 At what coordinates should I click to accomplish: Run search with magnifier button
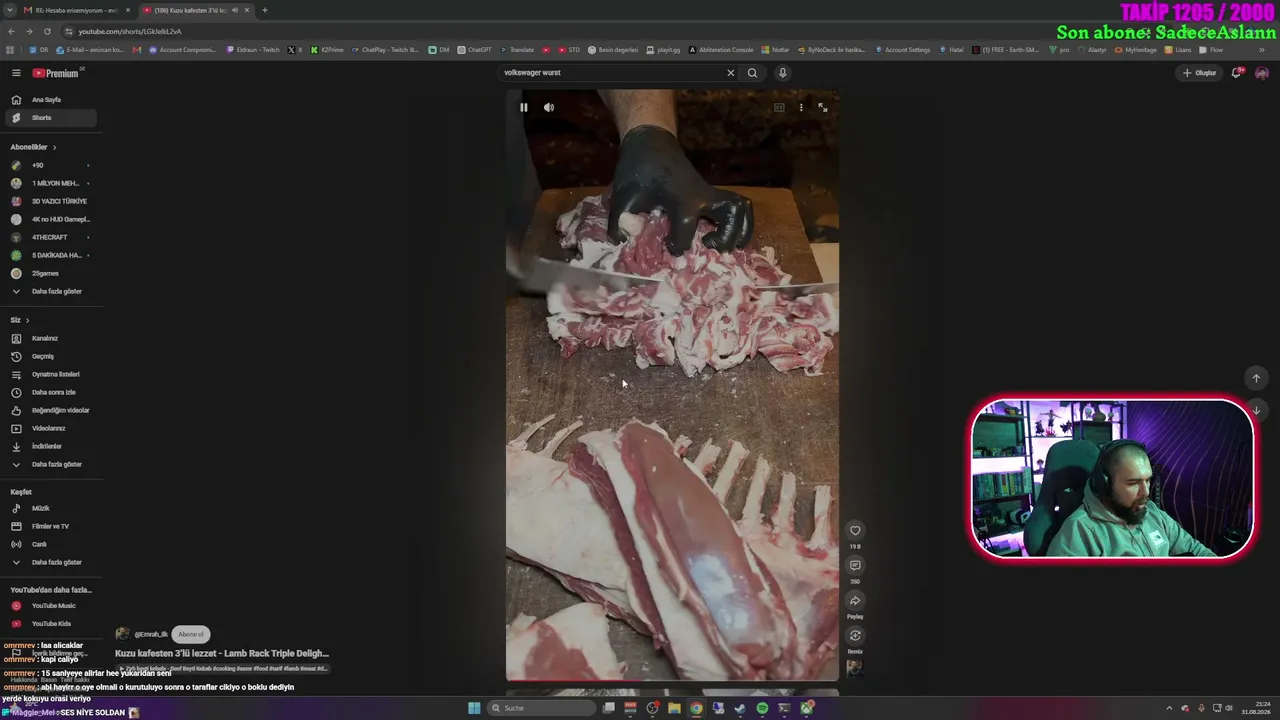752,73
